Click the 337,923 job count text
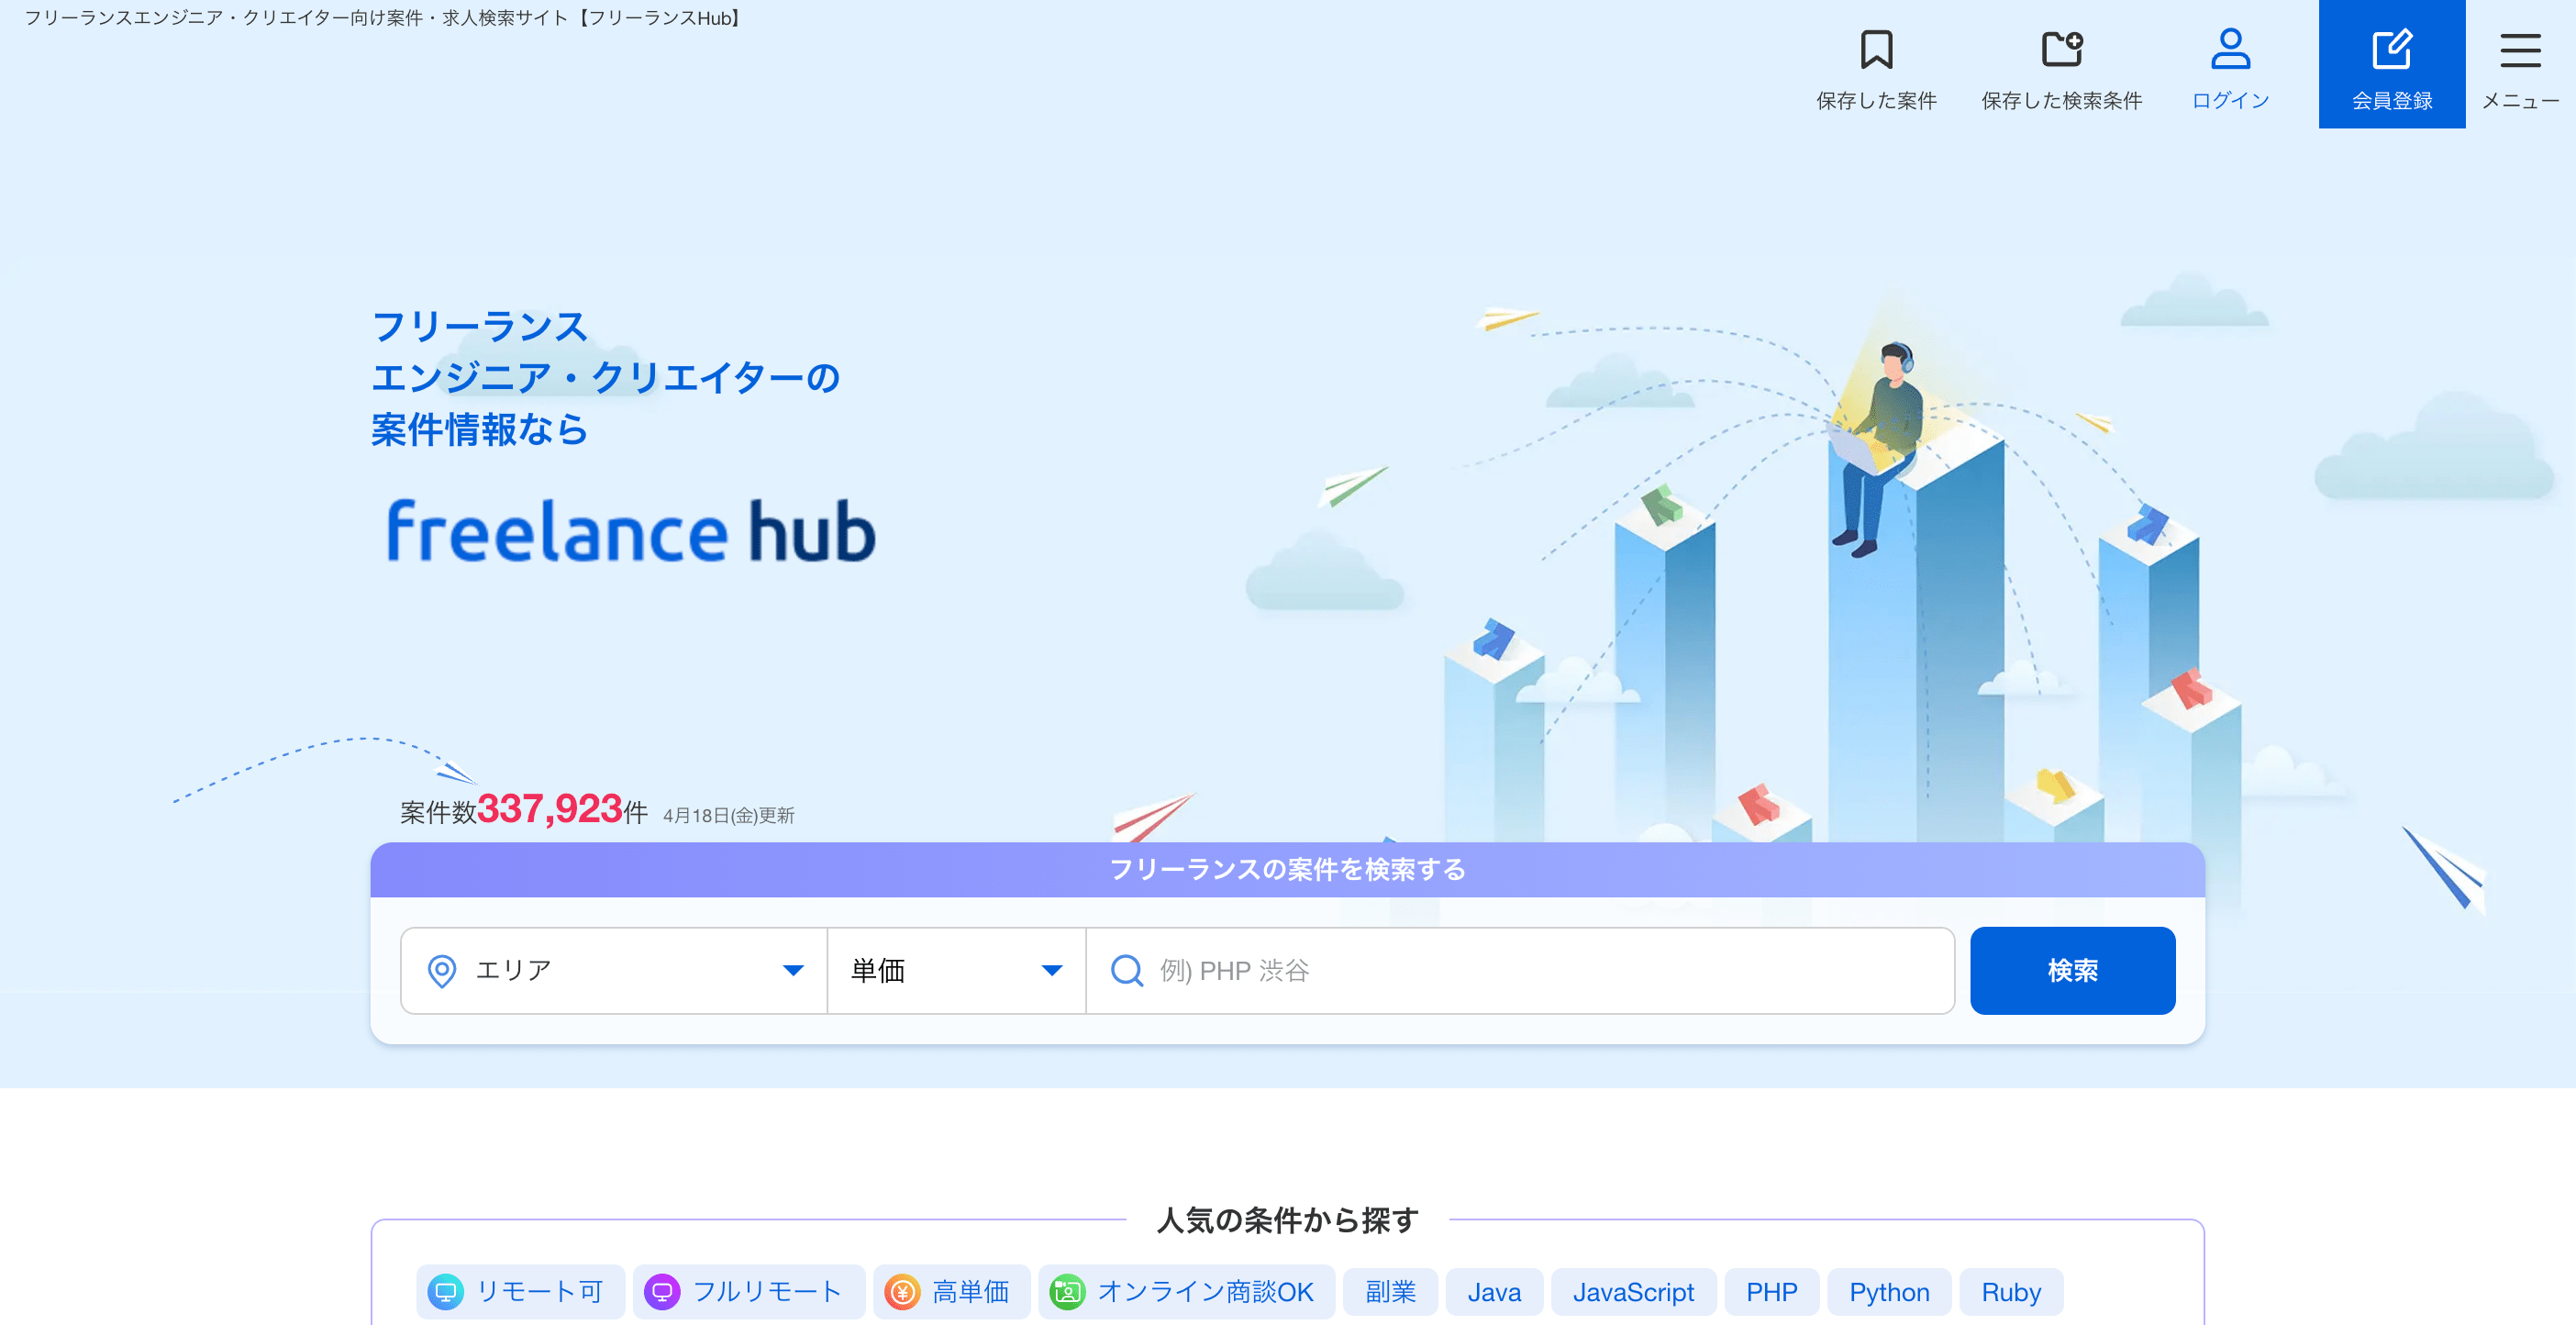Viewport: 2576px width, 1325px height. pos(549,808)
